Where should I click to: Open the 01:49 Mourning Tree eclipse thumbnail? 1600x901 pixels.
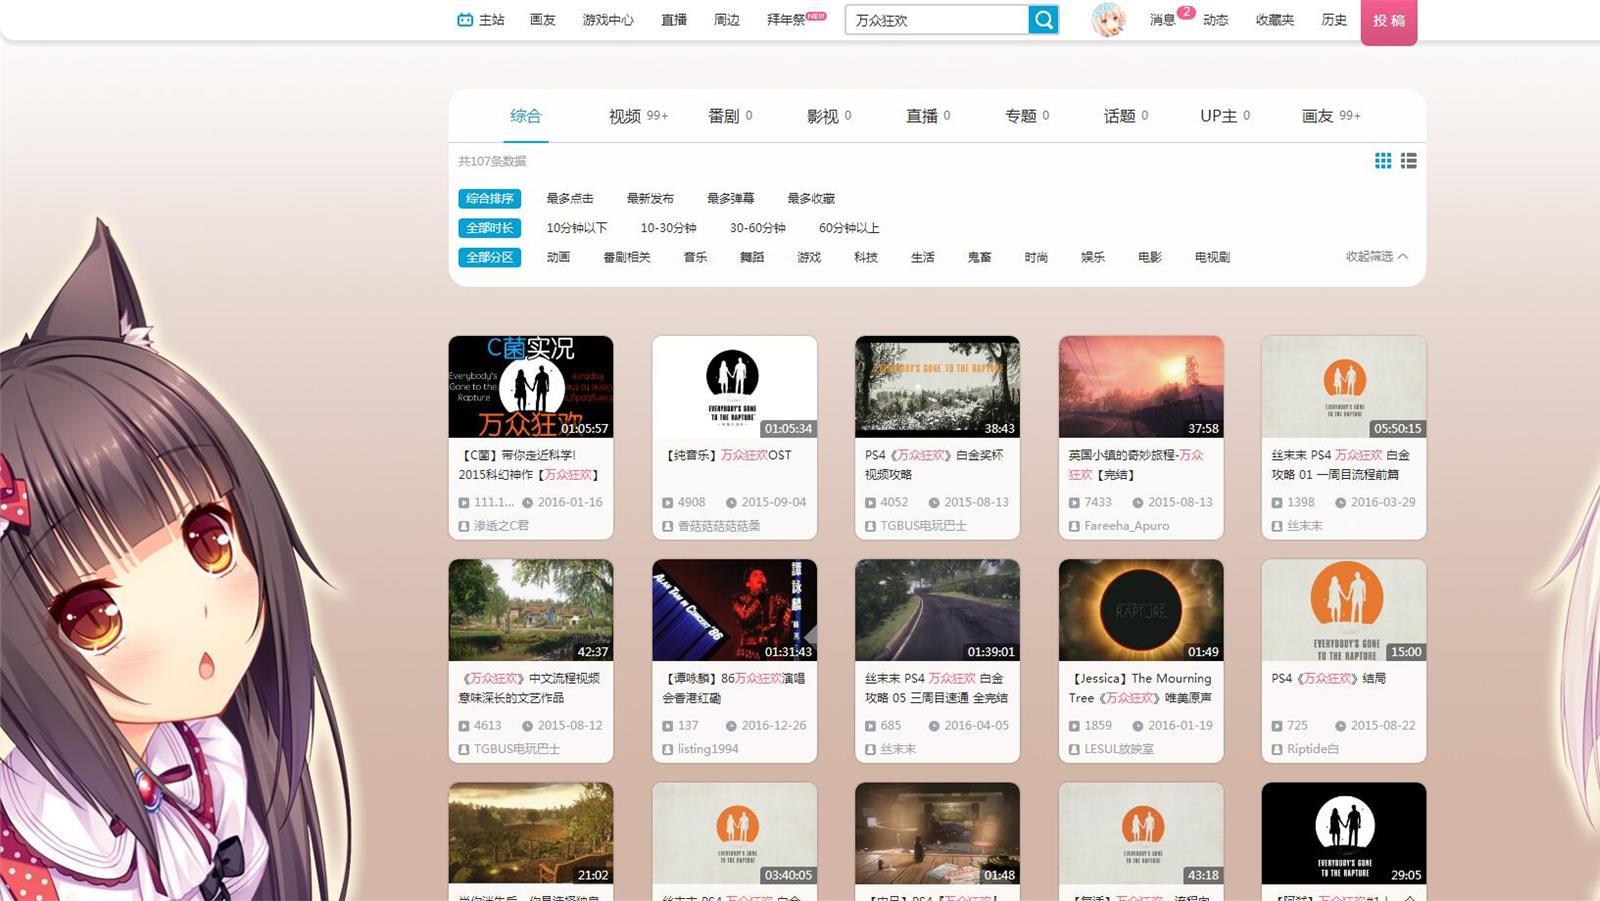point(1141,610)
